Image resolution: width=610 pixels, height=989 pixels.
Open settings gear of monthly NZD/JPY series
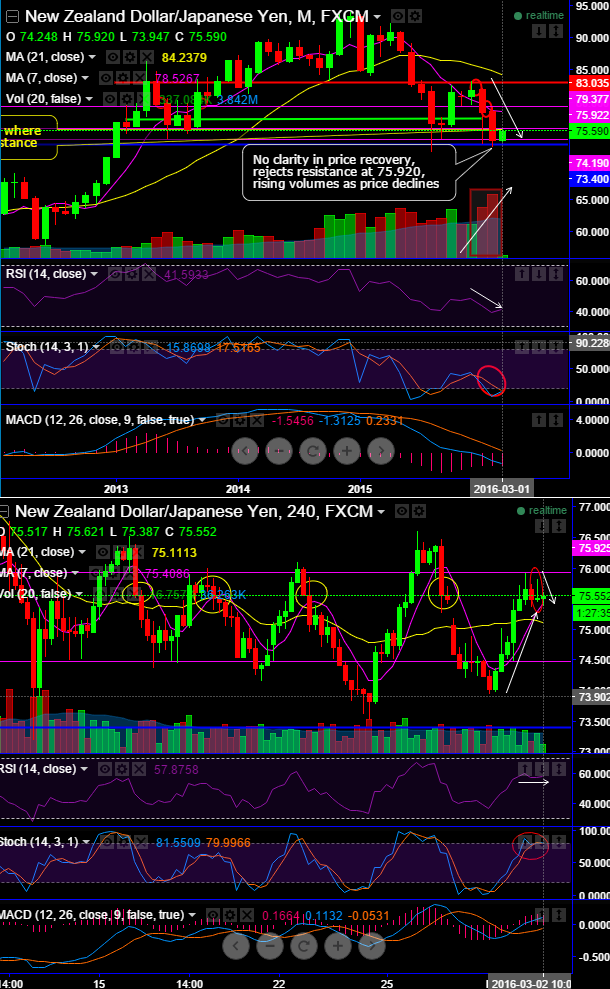(x=414, y=16)
